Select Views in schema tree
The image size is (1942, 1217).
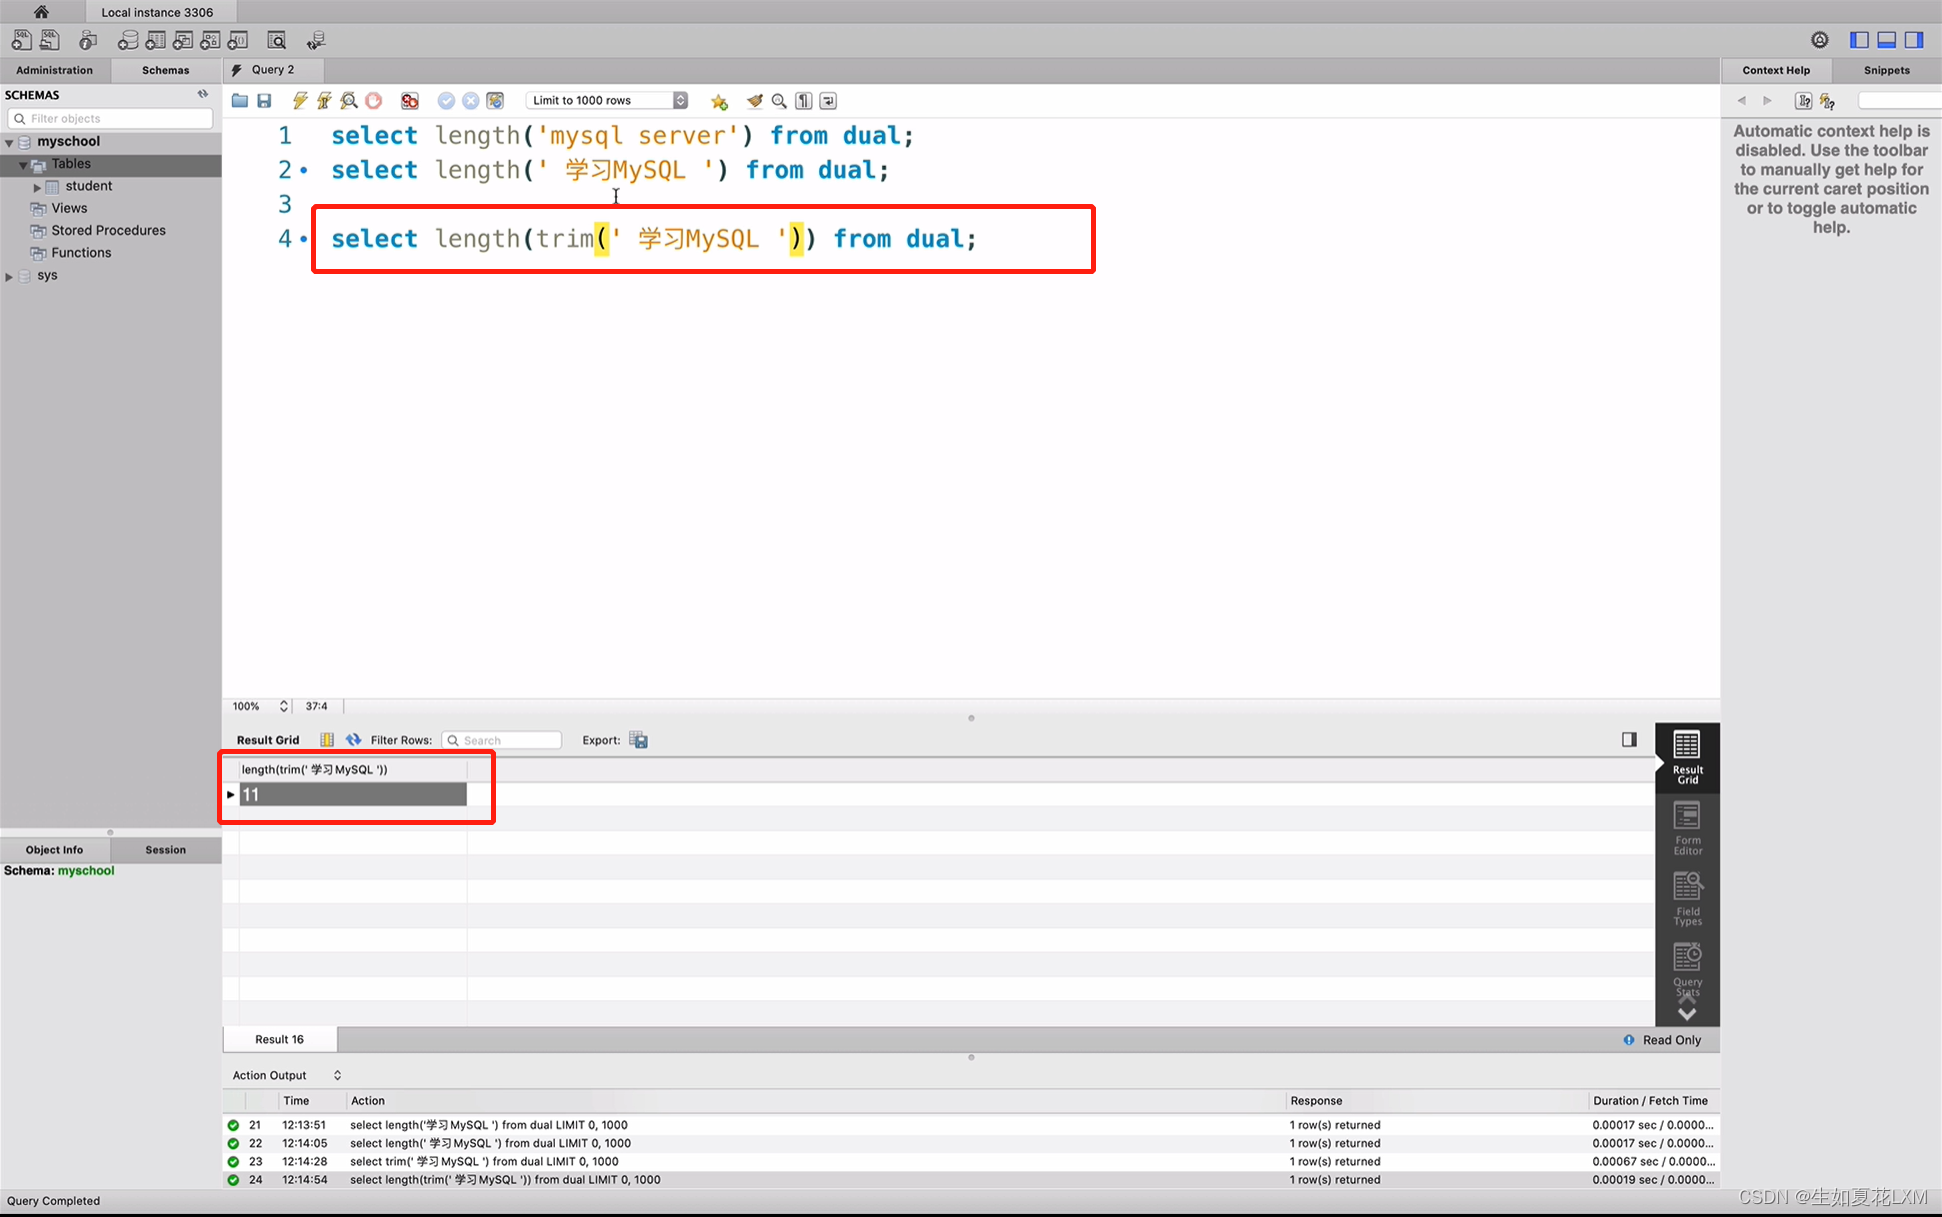pyautogui.click(x=69, y=208)
